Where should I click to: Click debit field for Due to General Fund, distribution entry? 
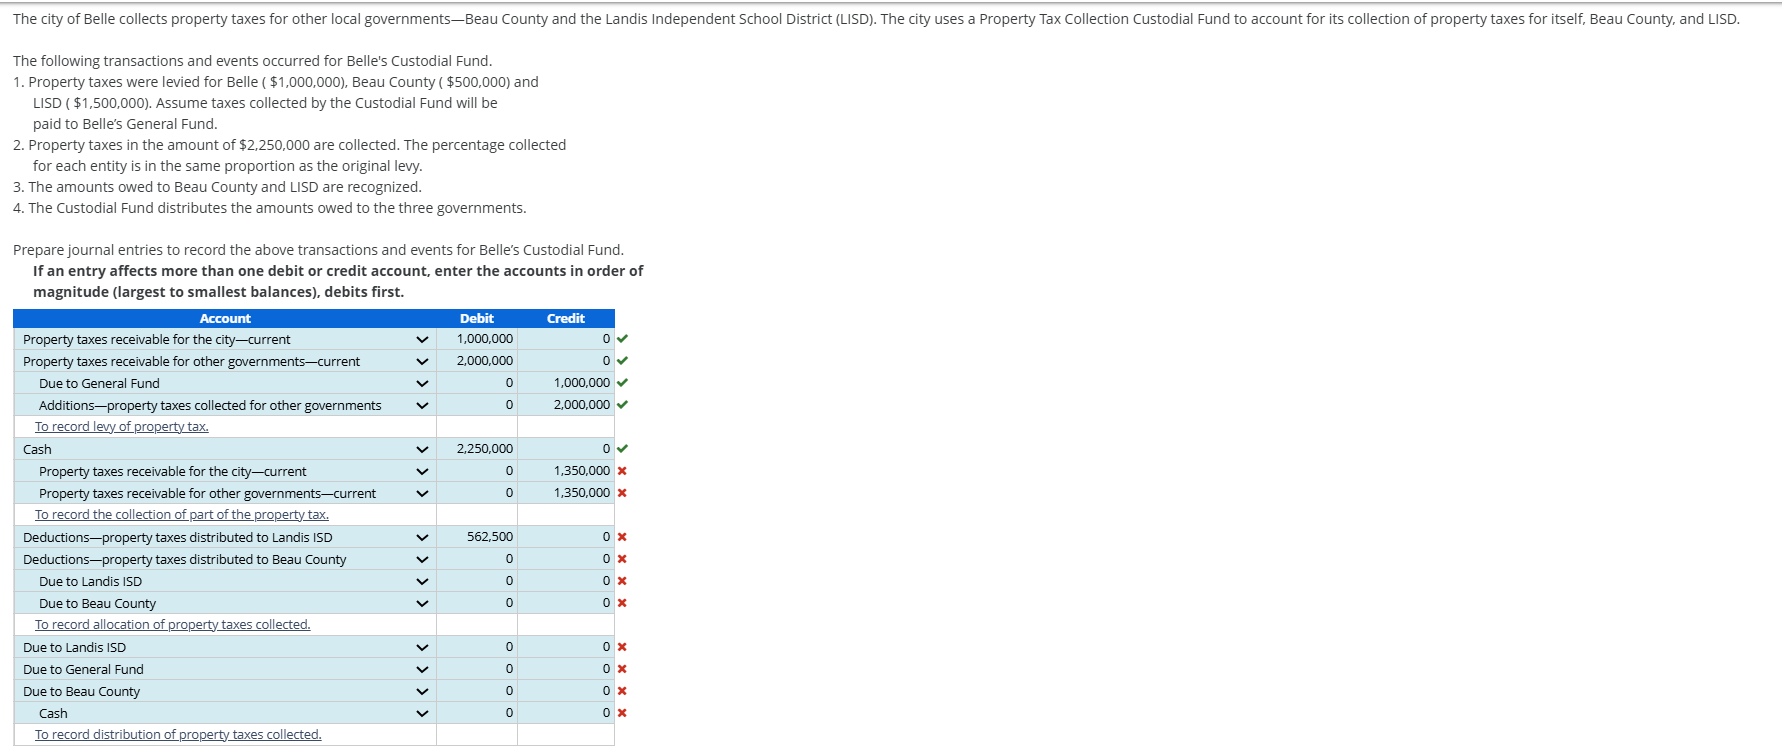[x=477, y=669]
